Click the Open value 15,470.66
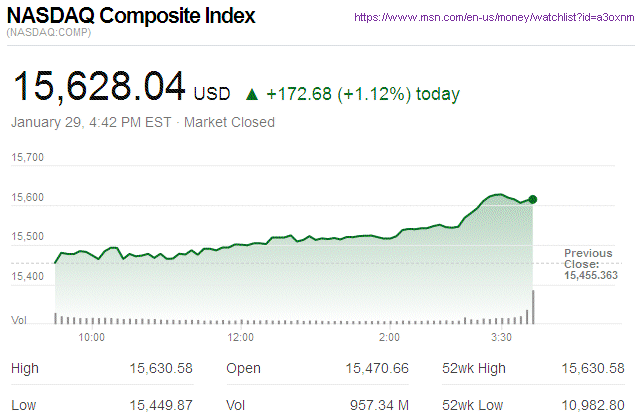The width and height of the screenshot is (640, 420). coord(377,369)
